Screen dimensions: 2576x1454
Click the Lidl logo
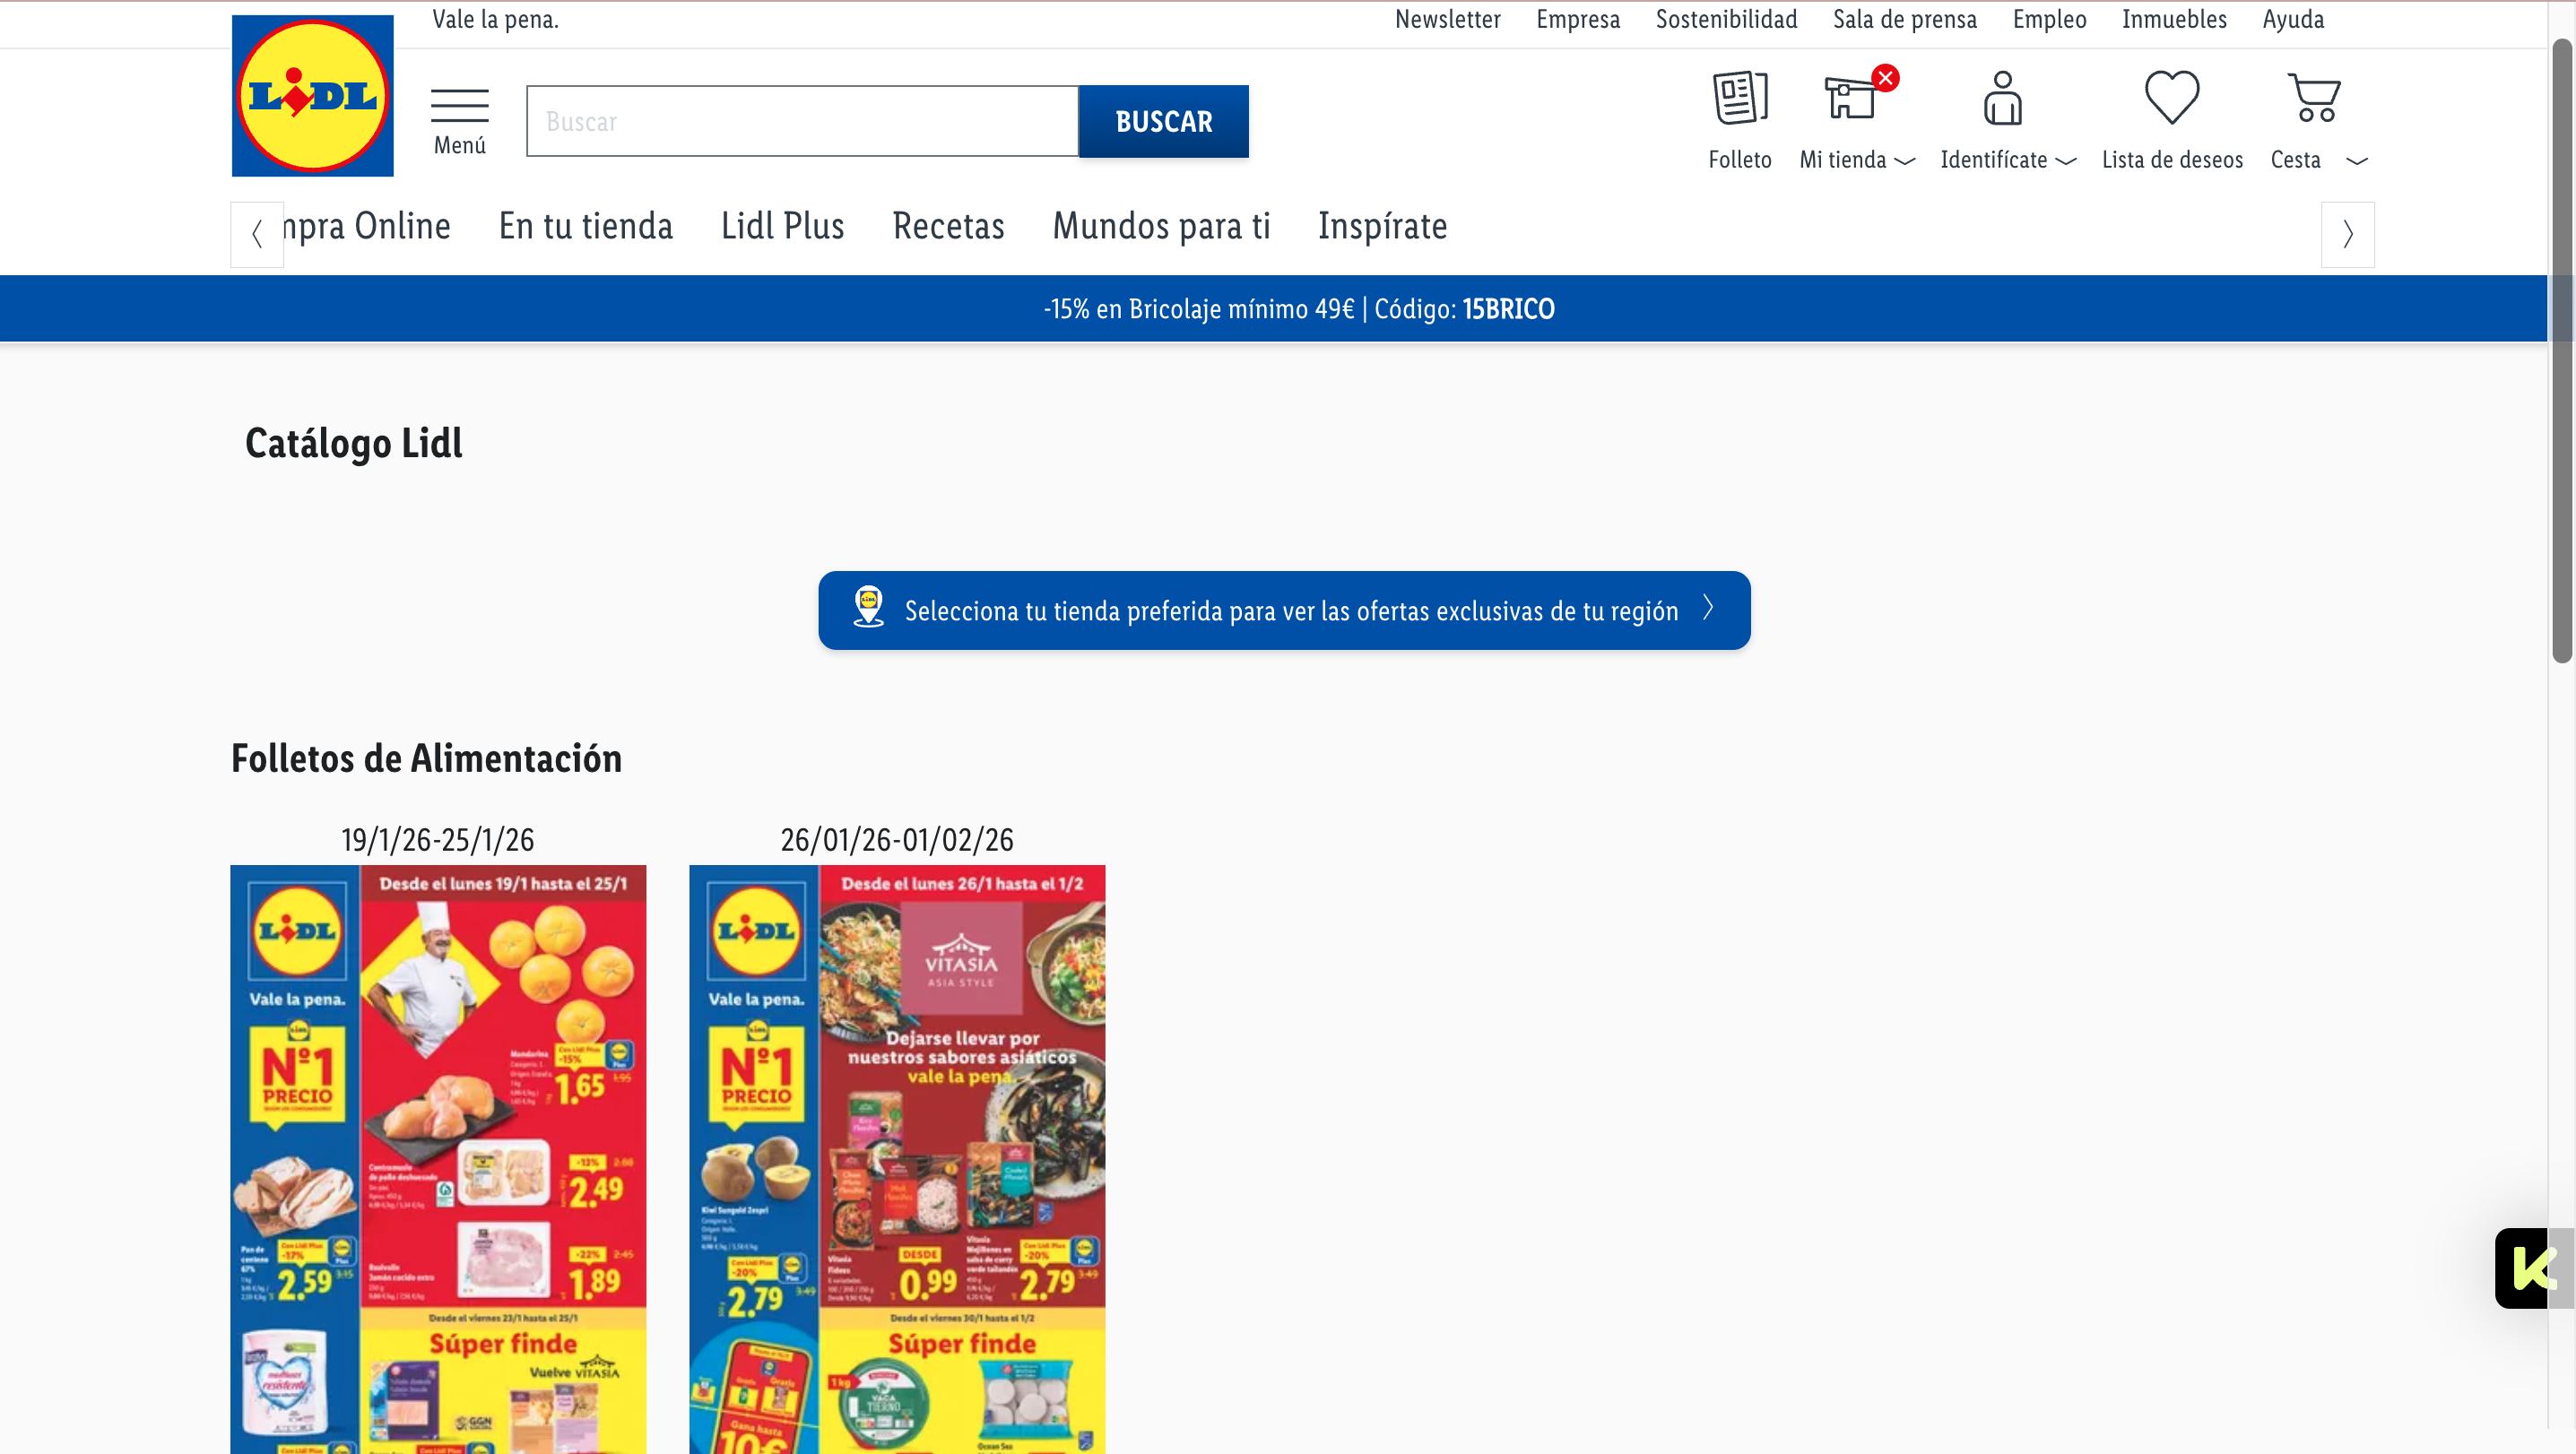click(312, 96)
